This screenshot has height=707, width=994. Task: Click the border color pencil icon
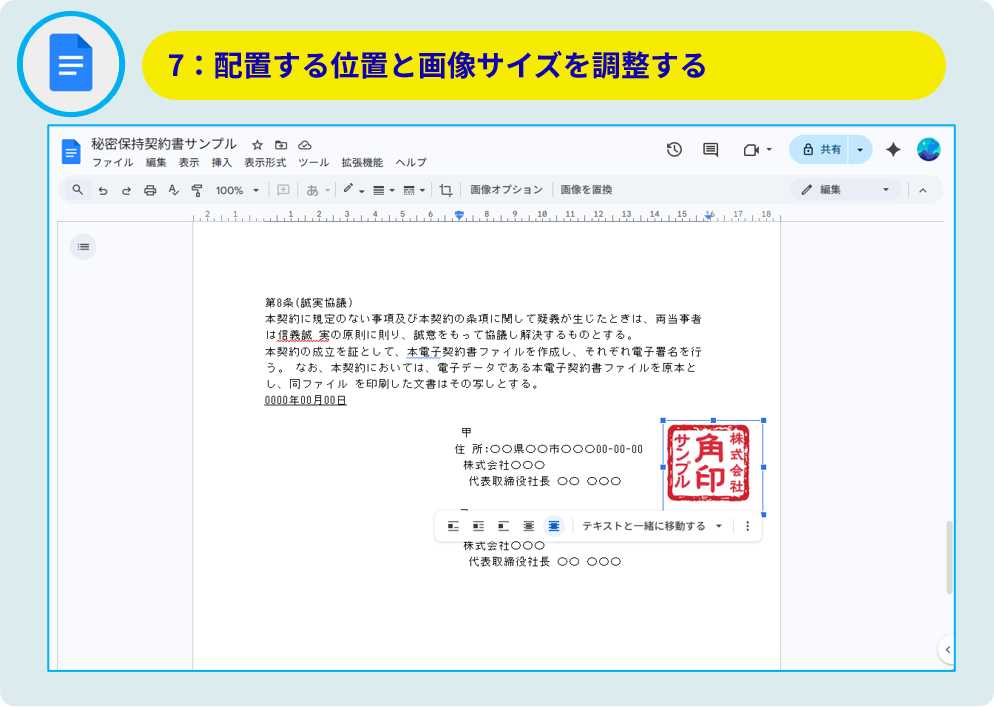coord(349,190)
